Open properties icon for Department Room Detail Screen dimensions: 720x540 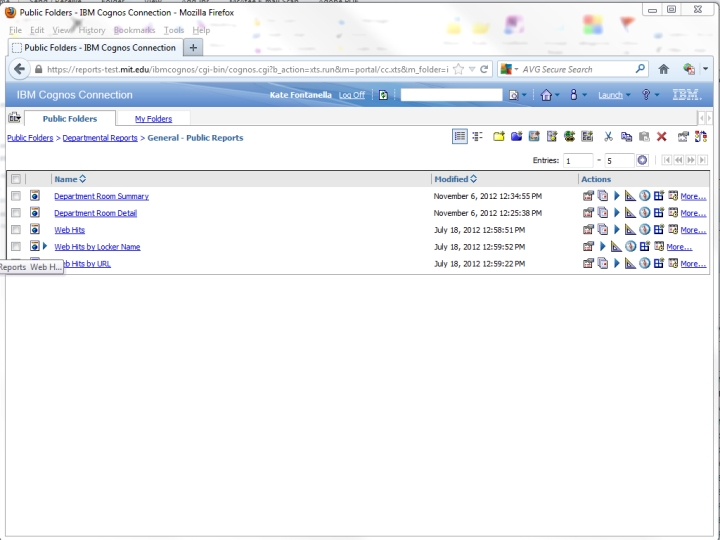pyautogui.click(x=589, y=213)
